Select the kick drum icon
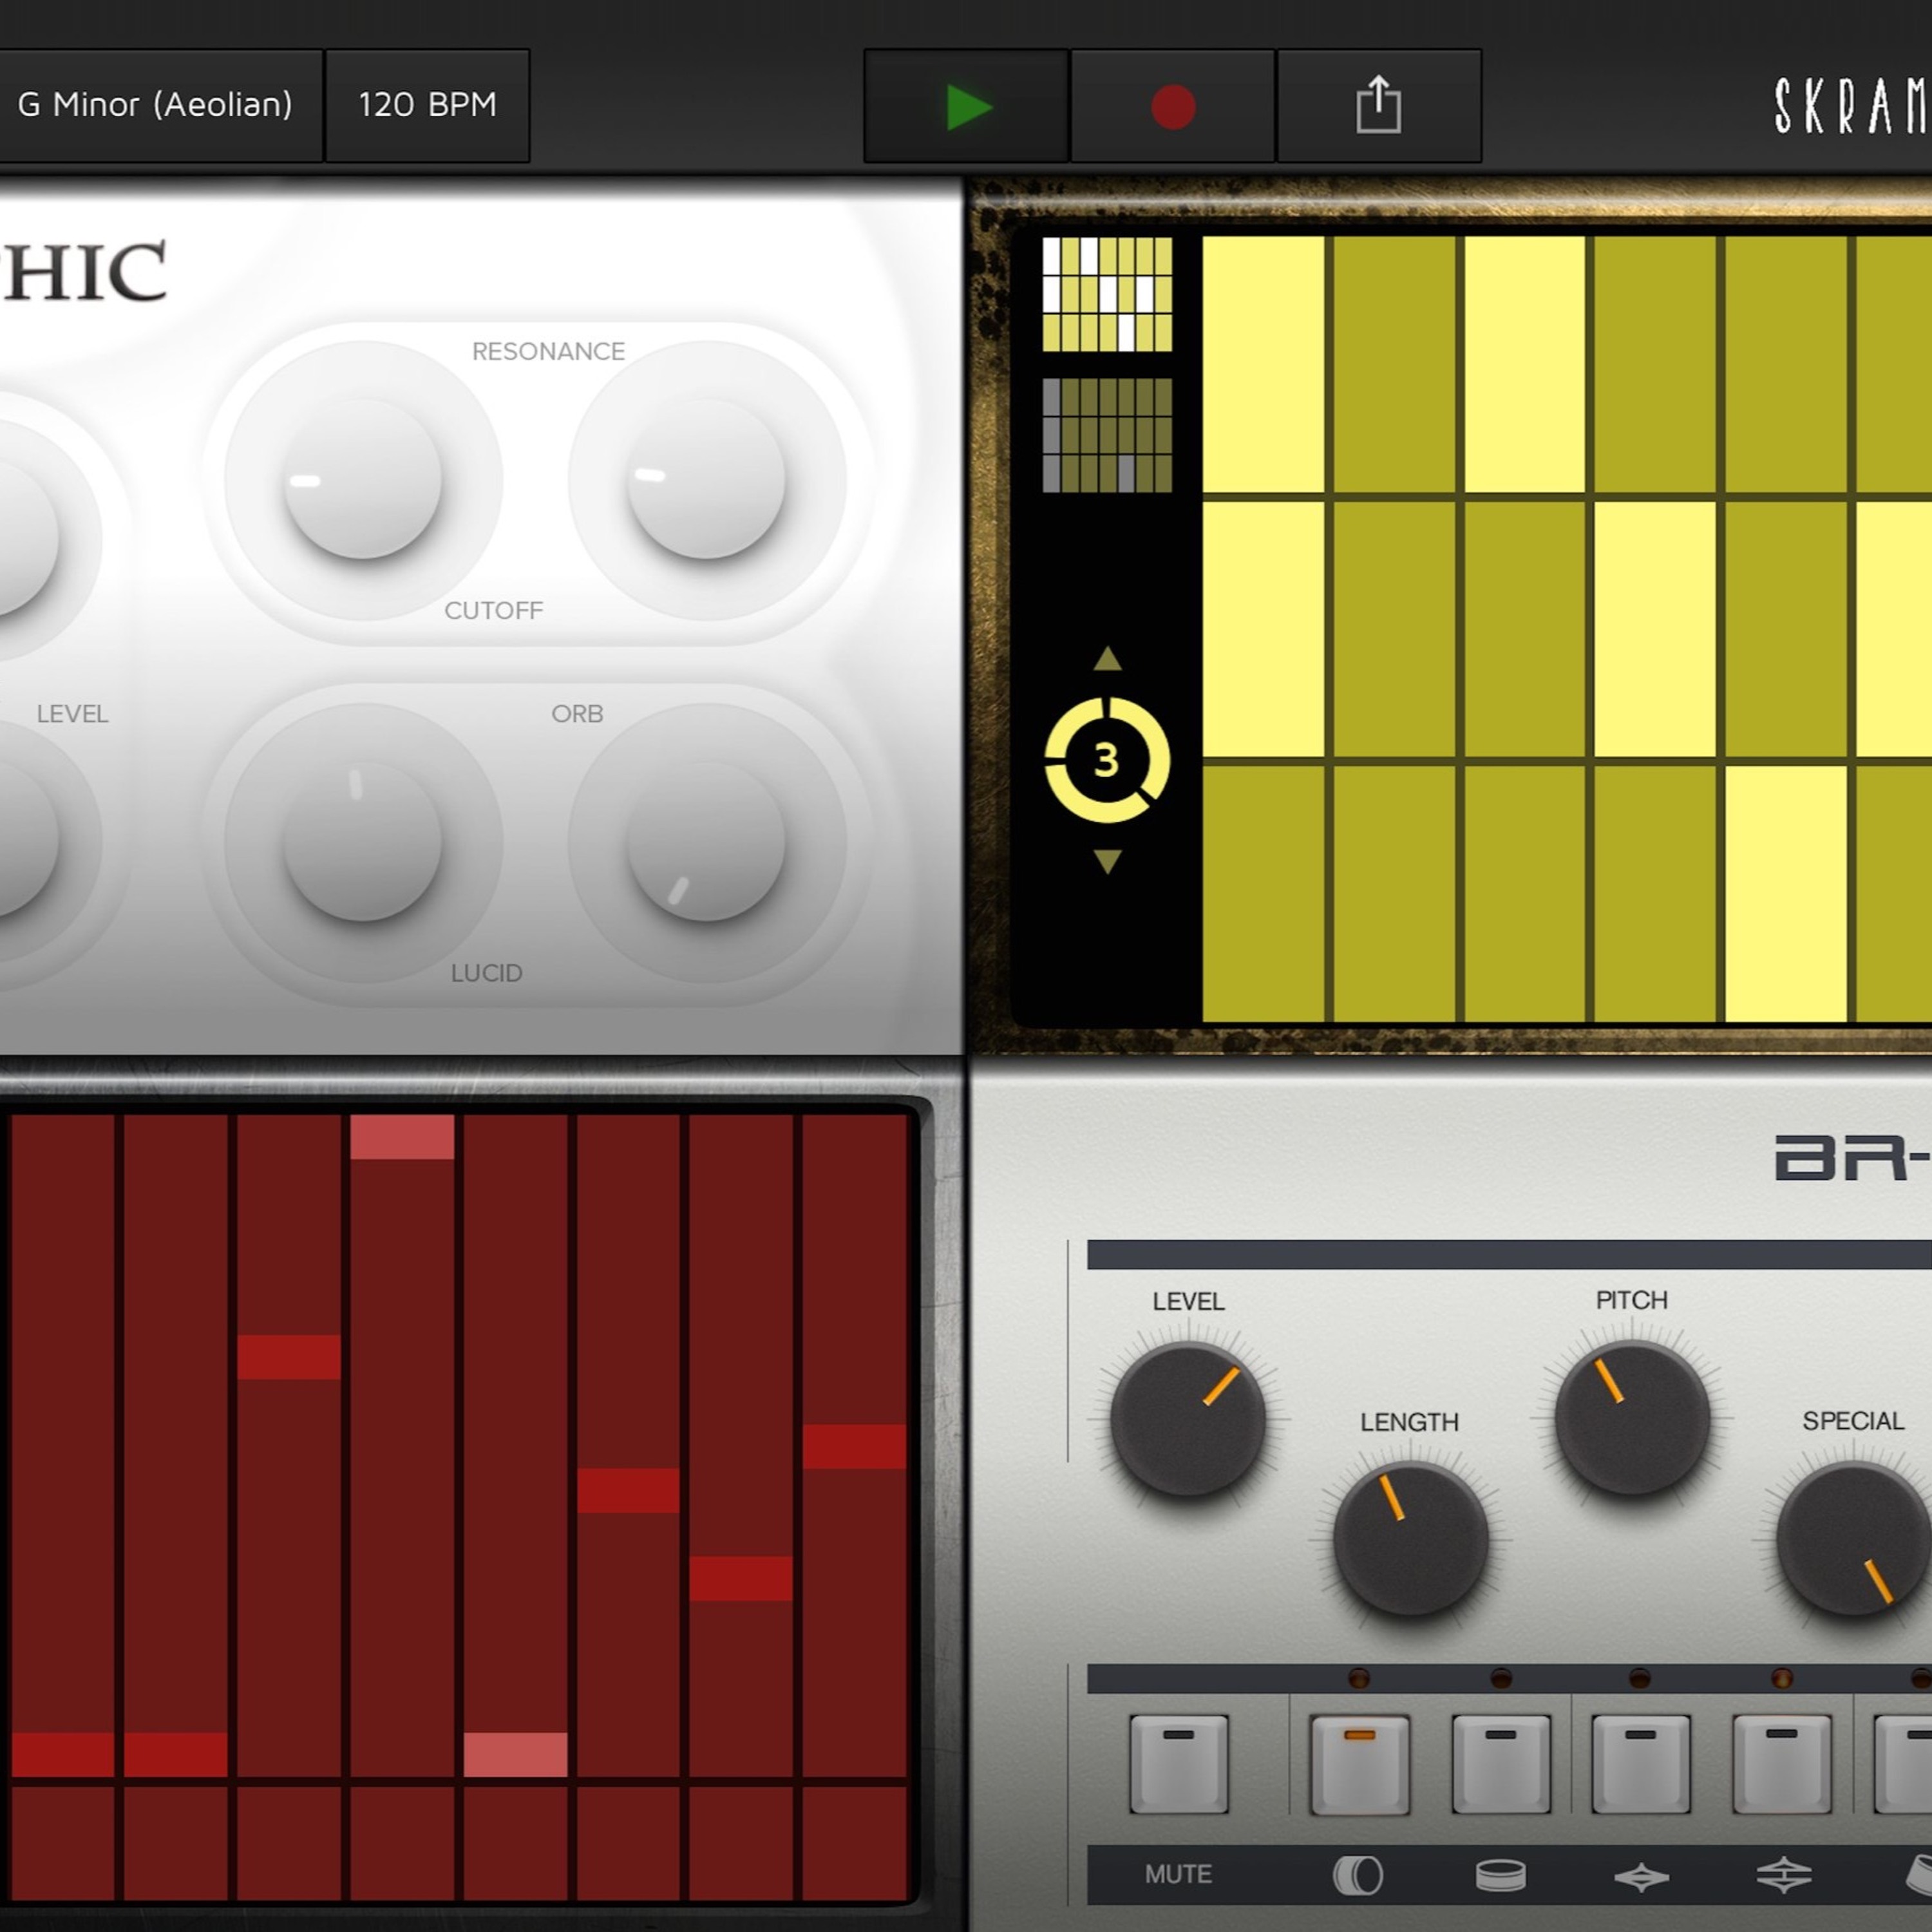Image resolution: width=1932 pixels, height=1932 pixels. pyautogui.click(x=1358, y=1875)
